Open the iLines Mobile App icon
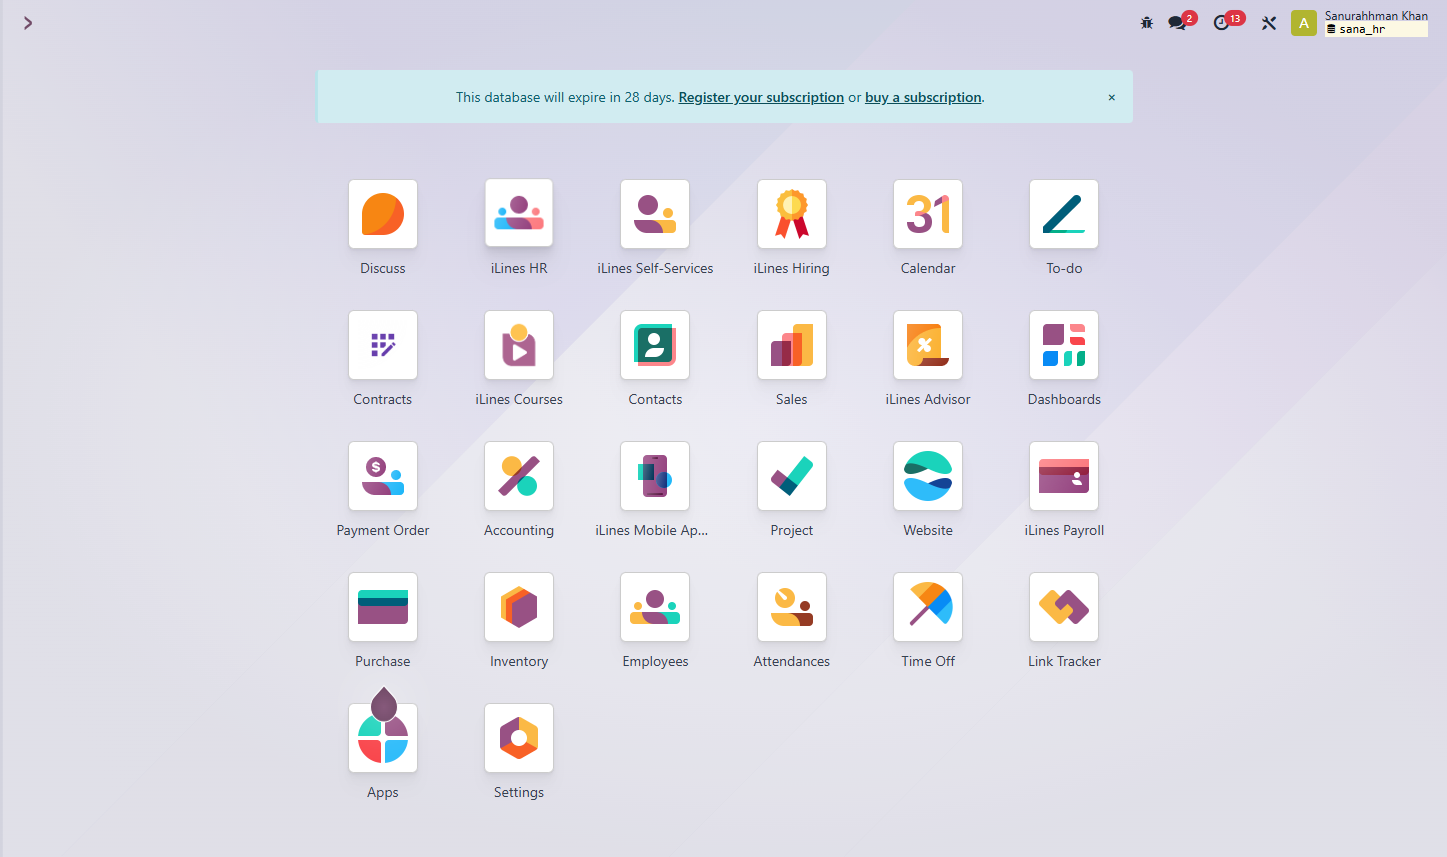 pos(655,476)
